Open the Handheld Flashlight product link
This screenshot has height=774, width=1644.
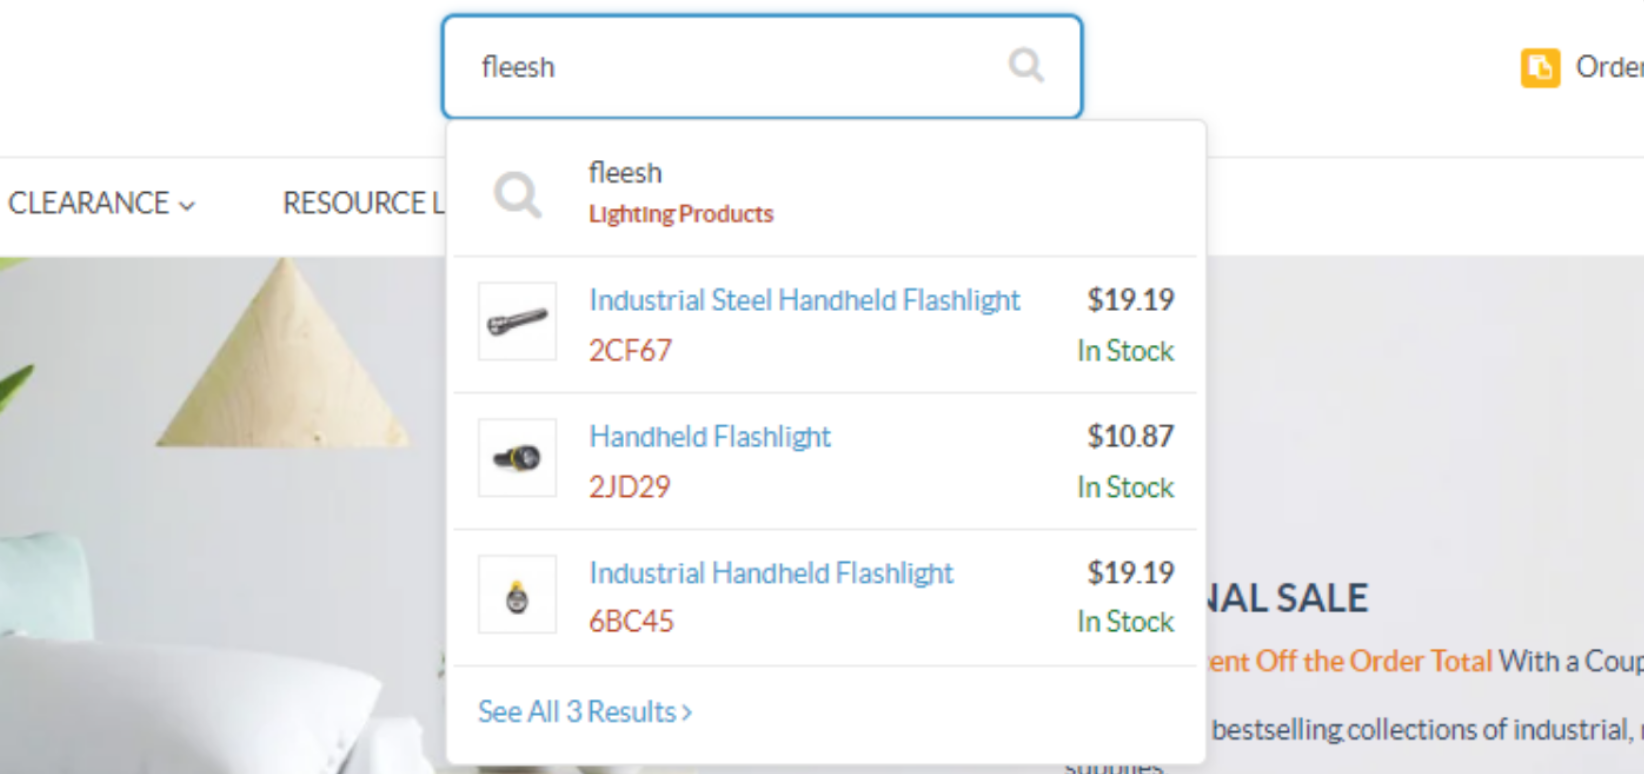point(710,437)
